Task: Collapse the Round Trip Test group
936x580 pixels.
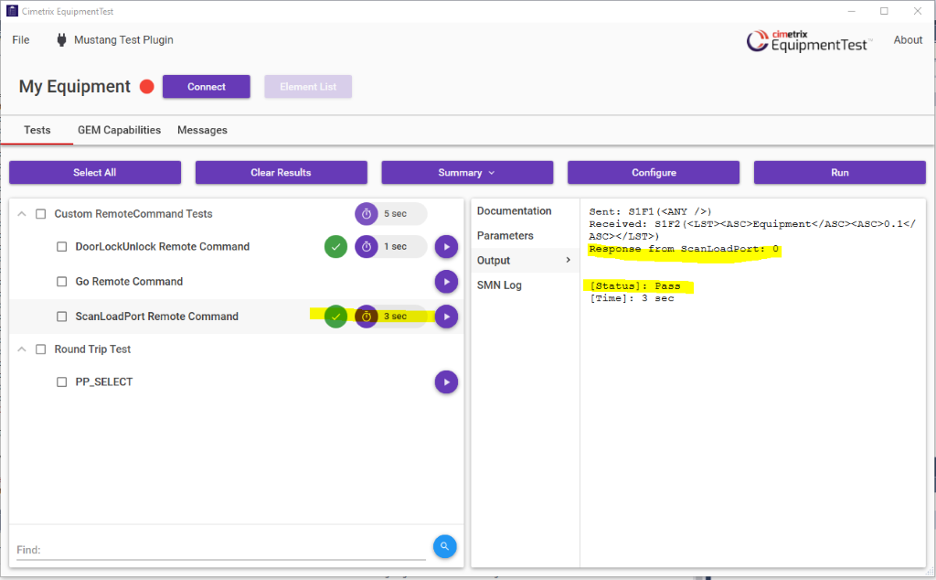Action: point(22,349)
